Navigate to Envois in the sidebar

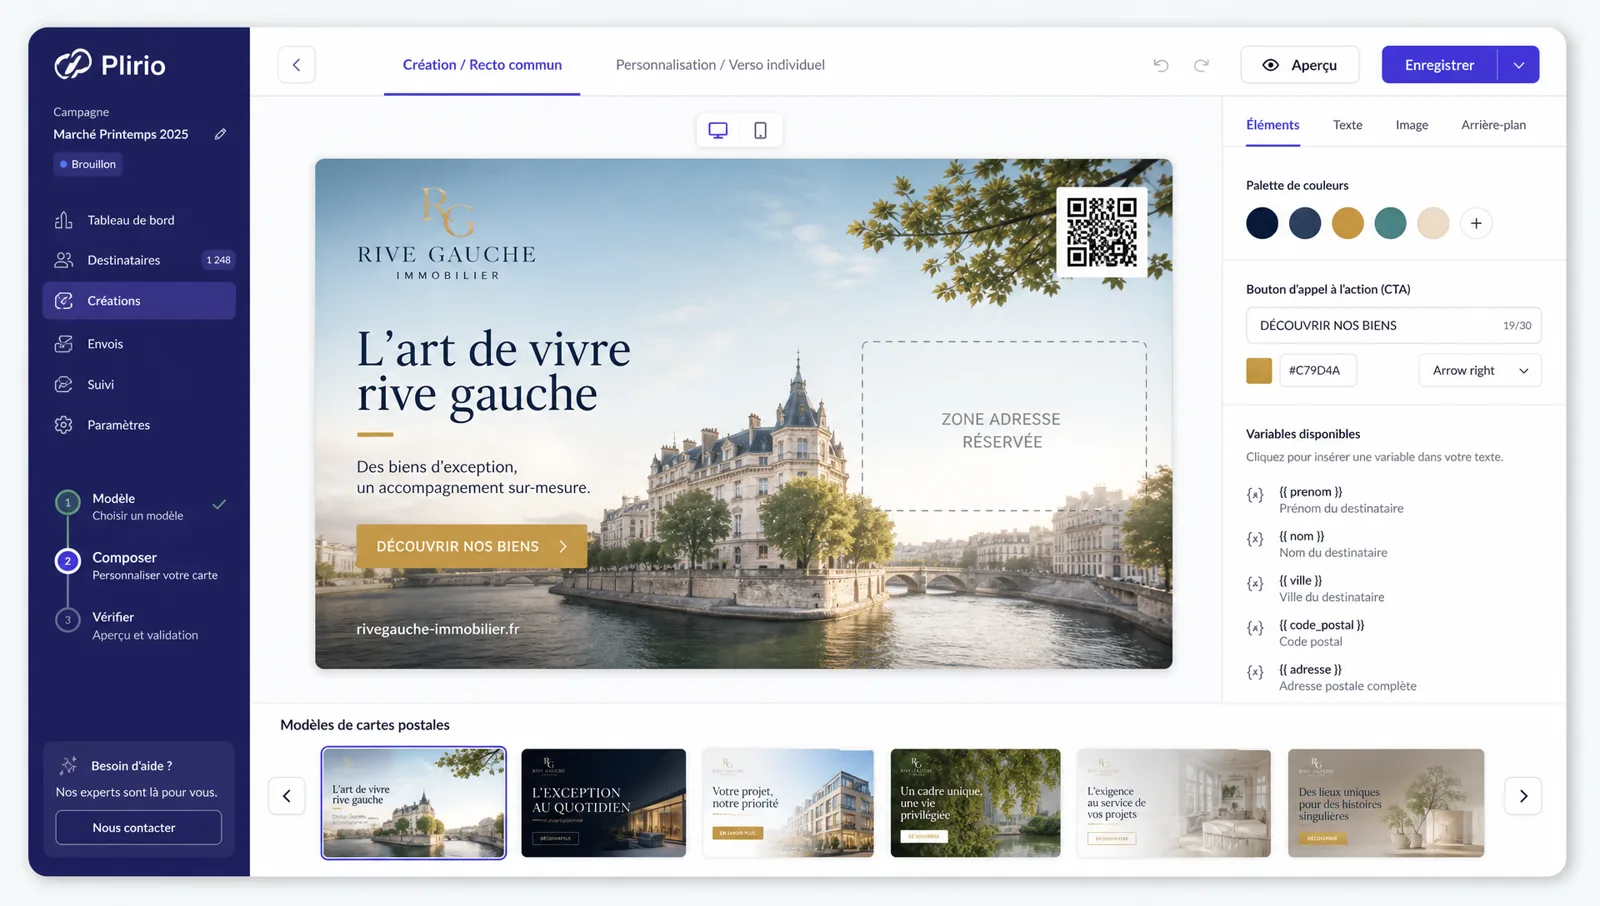point(139,343)
